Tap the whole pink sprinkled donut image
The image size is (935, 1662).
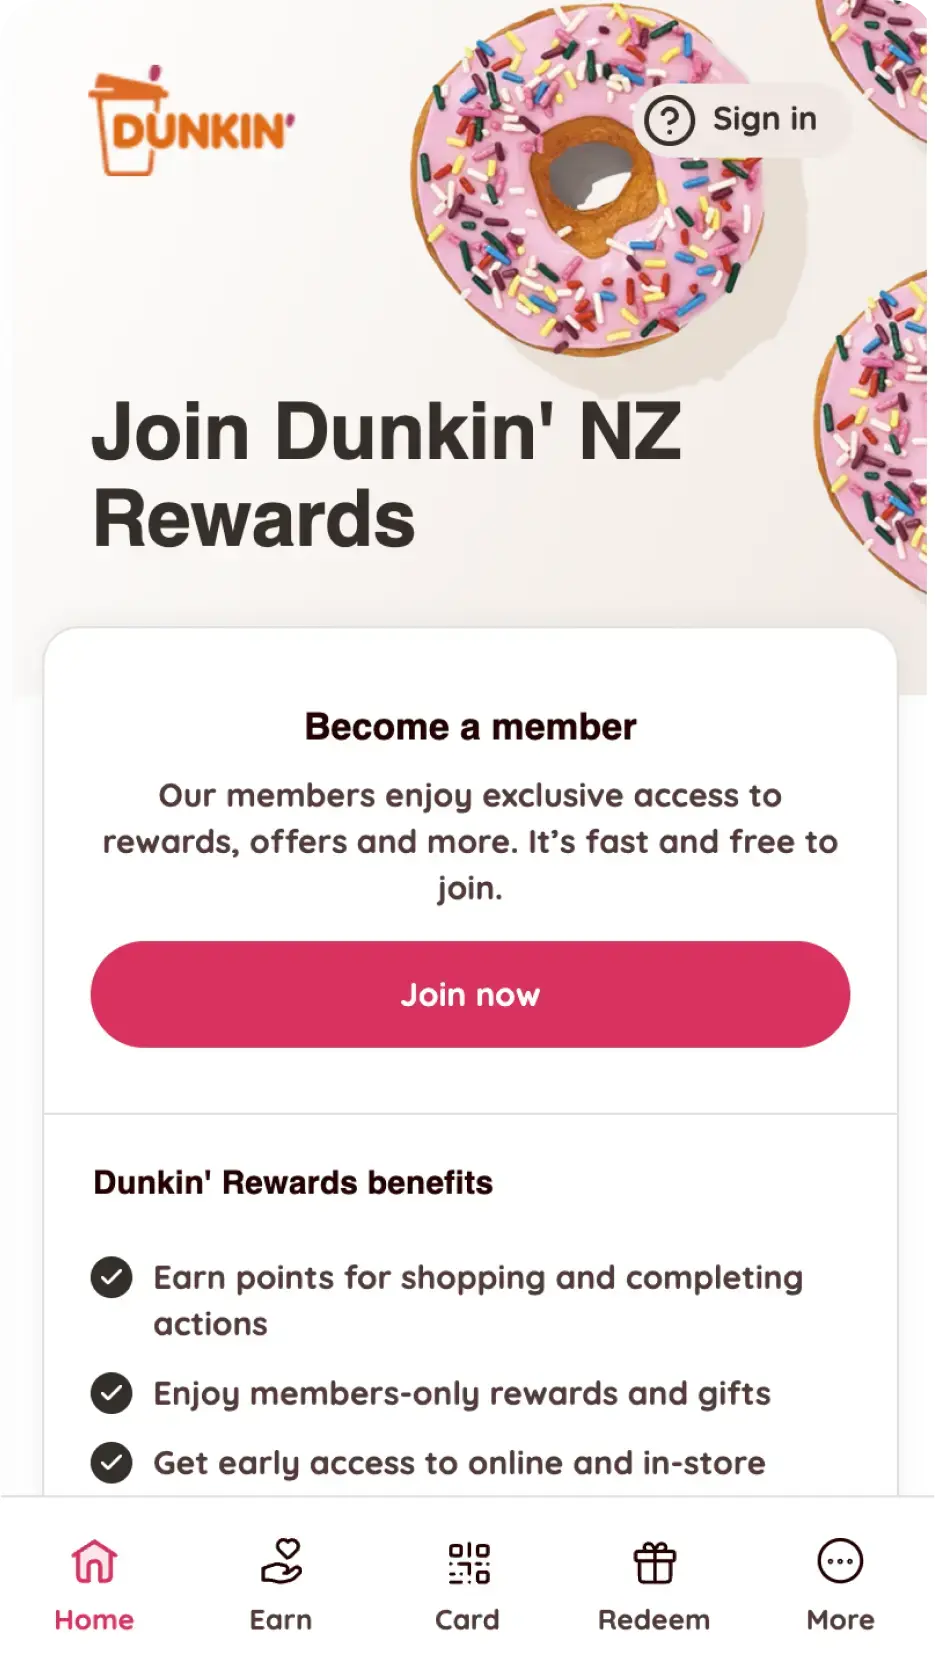click(588, 180)
